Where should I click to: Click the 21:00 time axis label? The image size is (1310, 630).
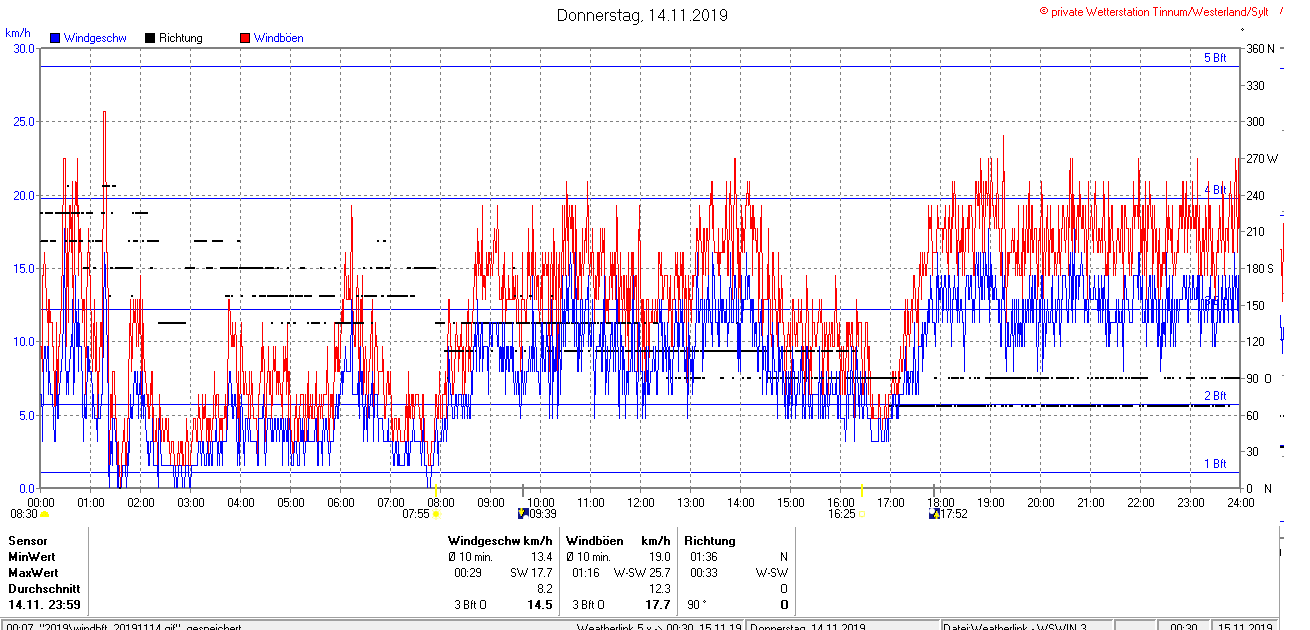tap(1091, 503)
